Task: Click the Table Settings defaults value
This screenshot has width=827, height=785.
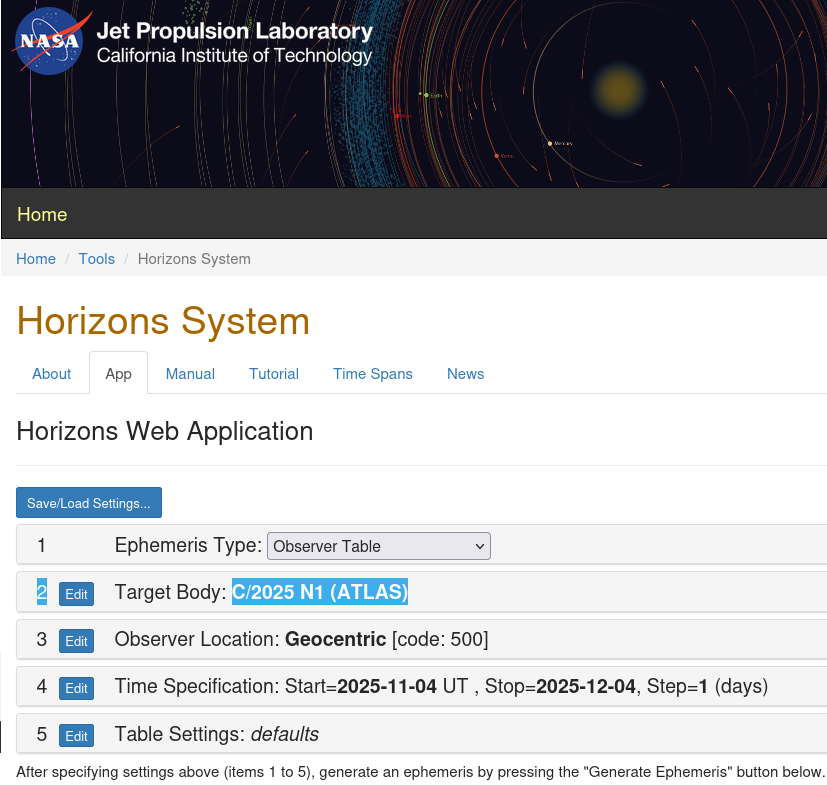Action: point(285,734)
